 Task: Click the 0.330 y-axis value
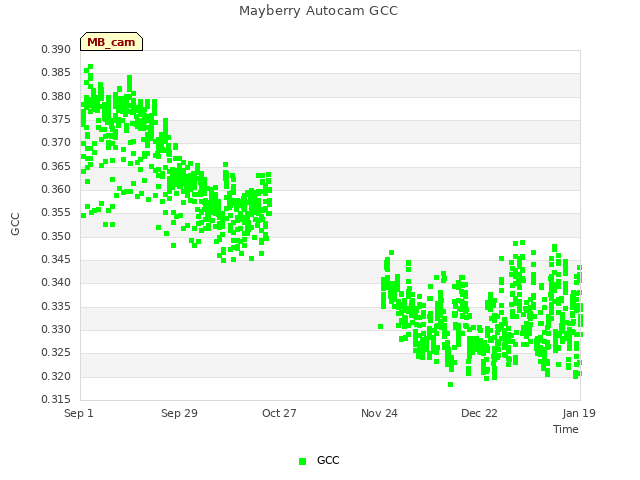[x=56, y=329]
